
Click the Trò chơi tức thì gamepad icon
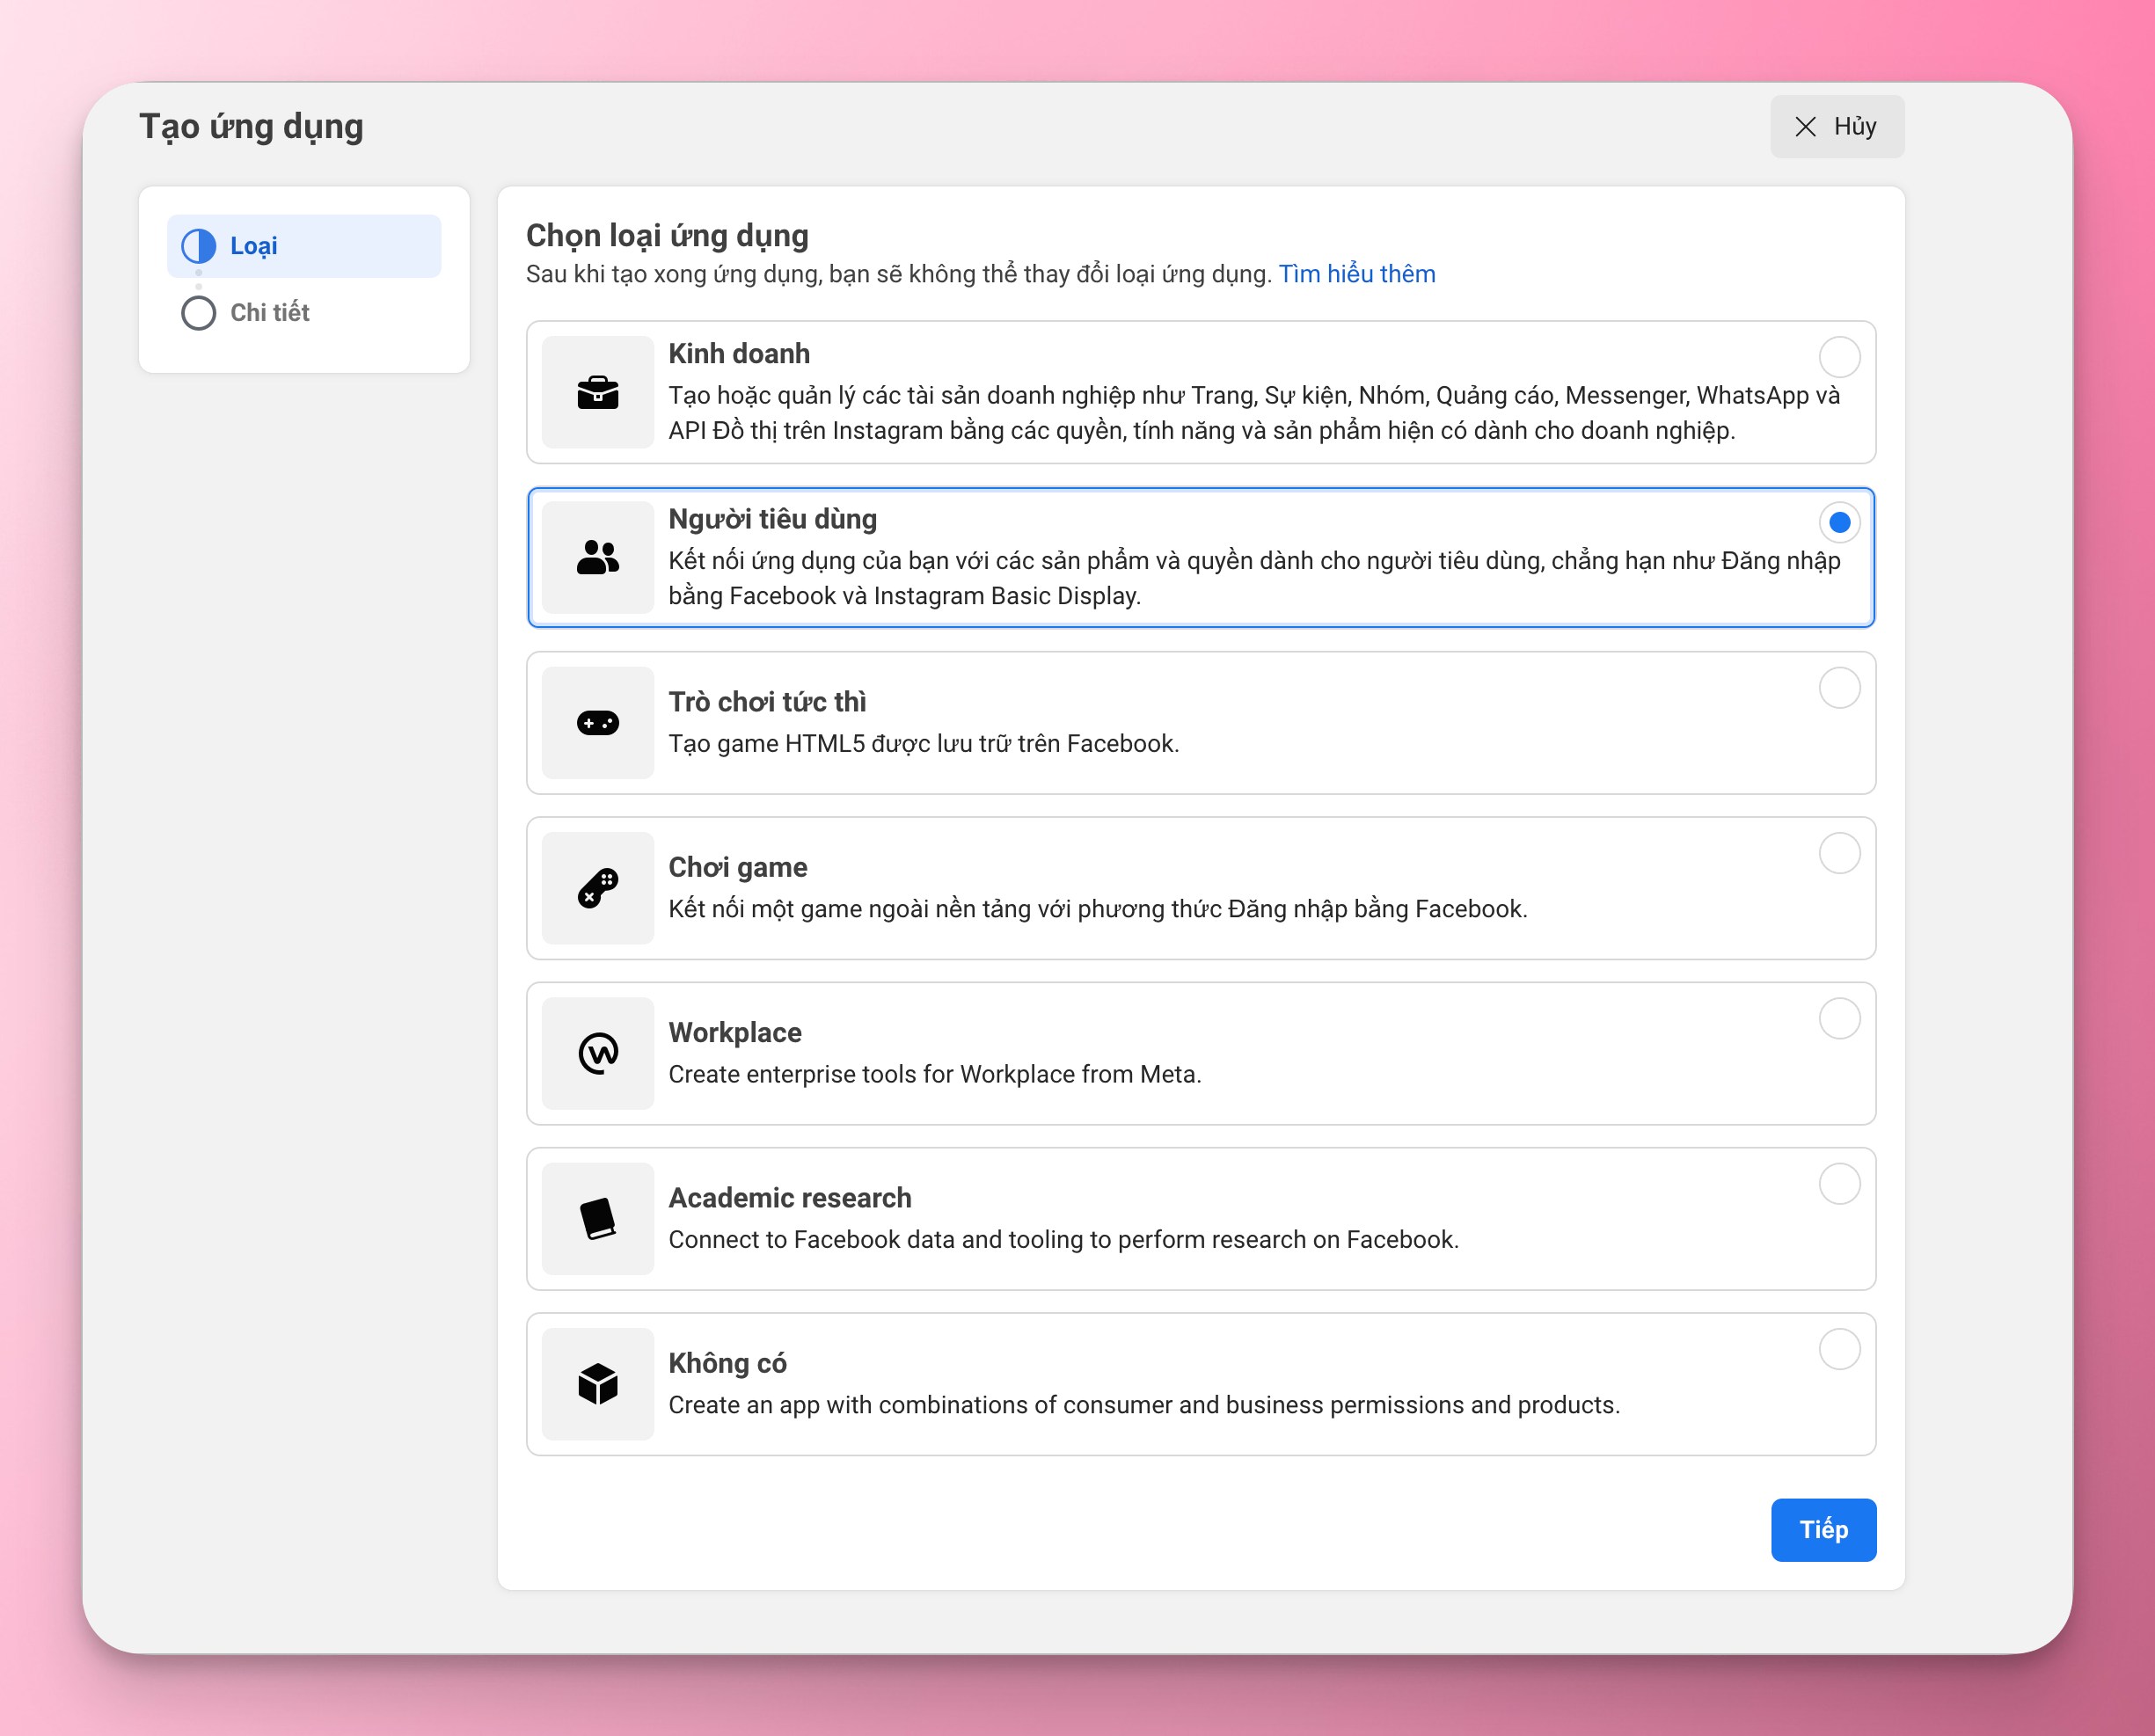[x=597, y=722]
